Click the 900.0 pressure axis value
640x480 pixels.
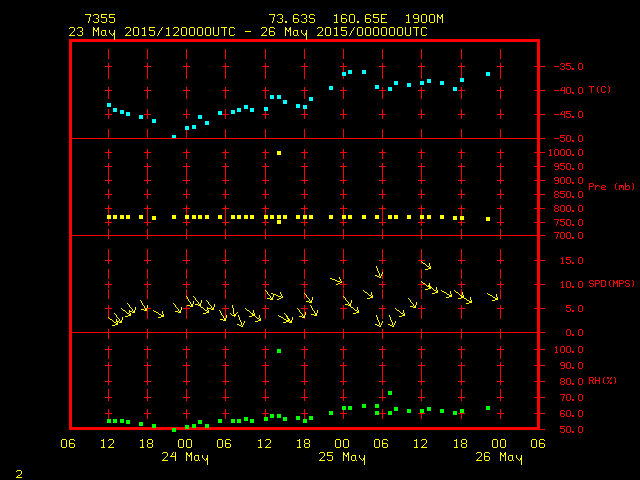click(x=568, y=180)
